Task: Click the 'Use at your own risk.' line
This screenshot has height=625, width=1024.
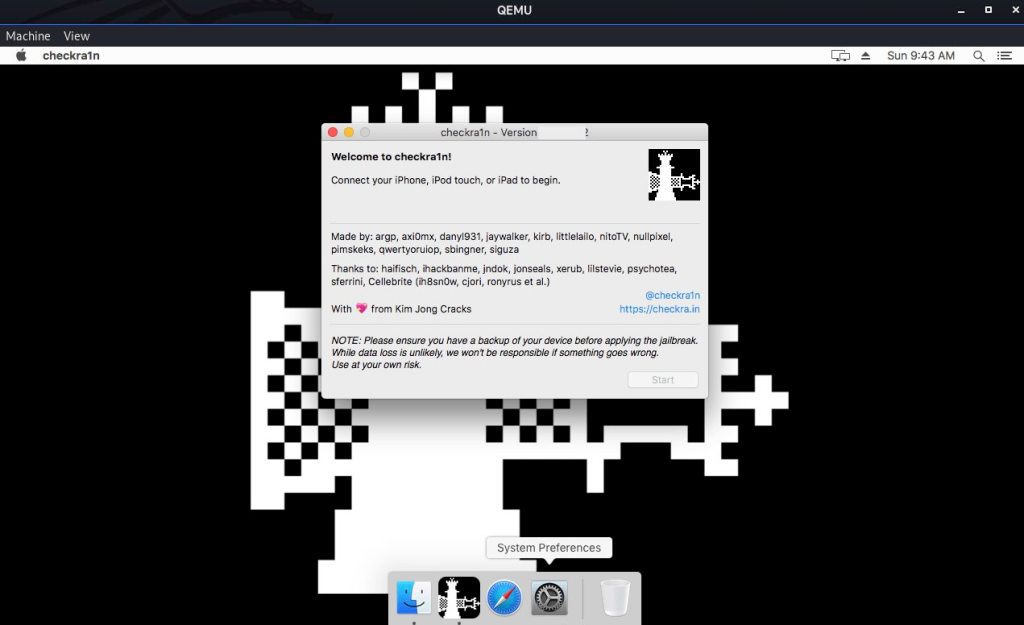Action: 376,364
